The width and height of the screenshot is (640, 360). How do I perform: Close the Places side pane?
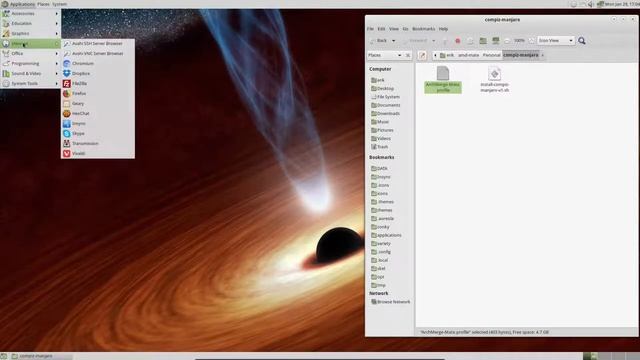(408, 55)
